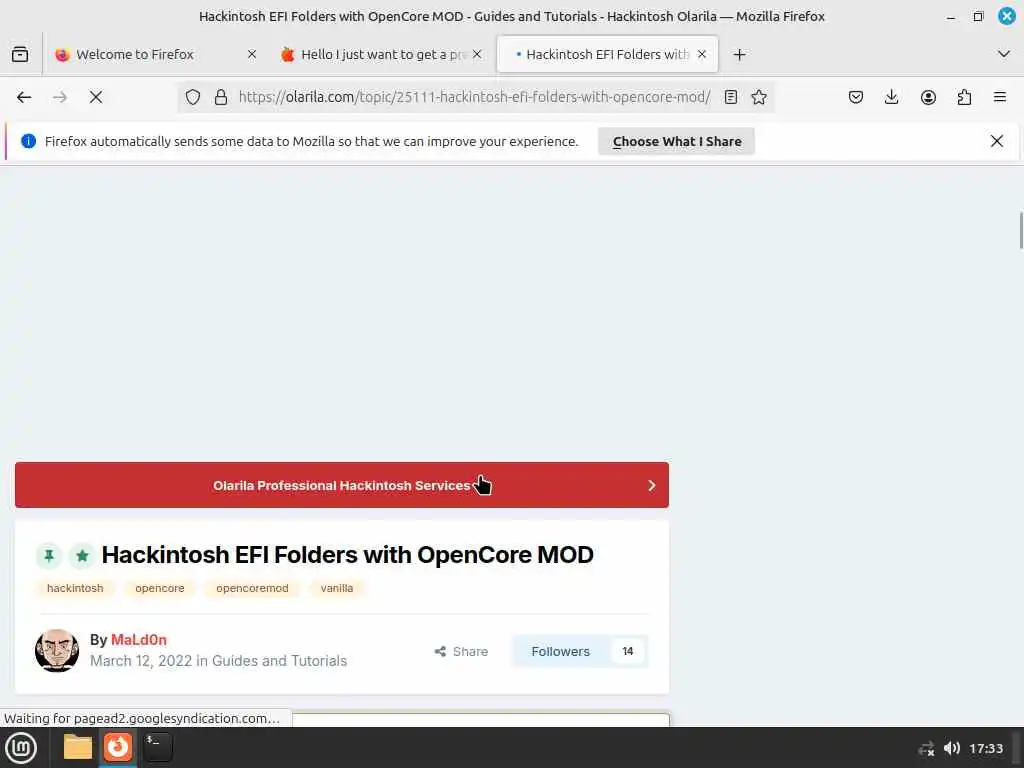Click the forward navigation arrow
Screen dimensions: 1024x768
(60, 97)
